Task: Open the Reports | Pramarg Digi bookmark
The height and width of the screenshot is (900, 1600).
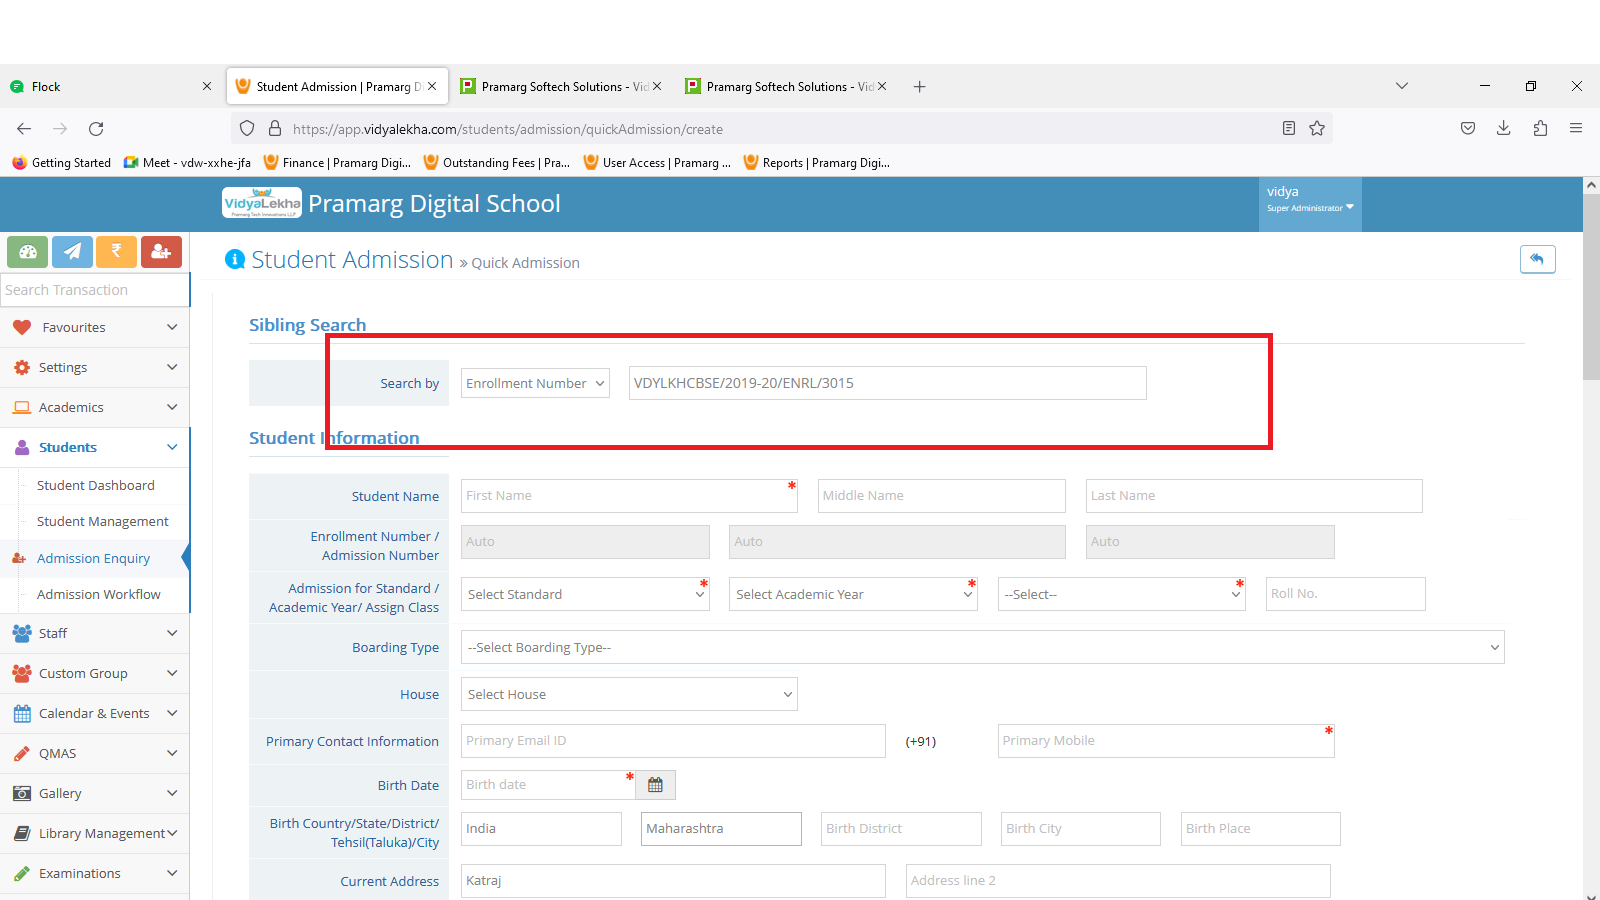Action: (x=817, y=163)
